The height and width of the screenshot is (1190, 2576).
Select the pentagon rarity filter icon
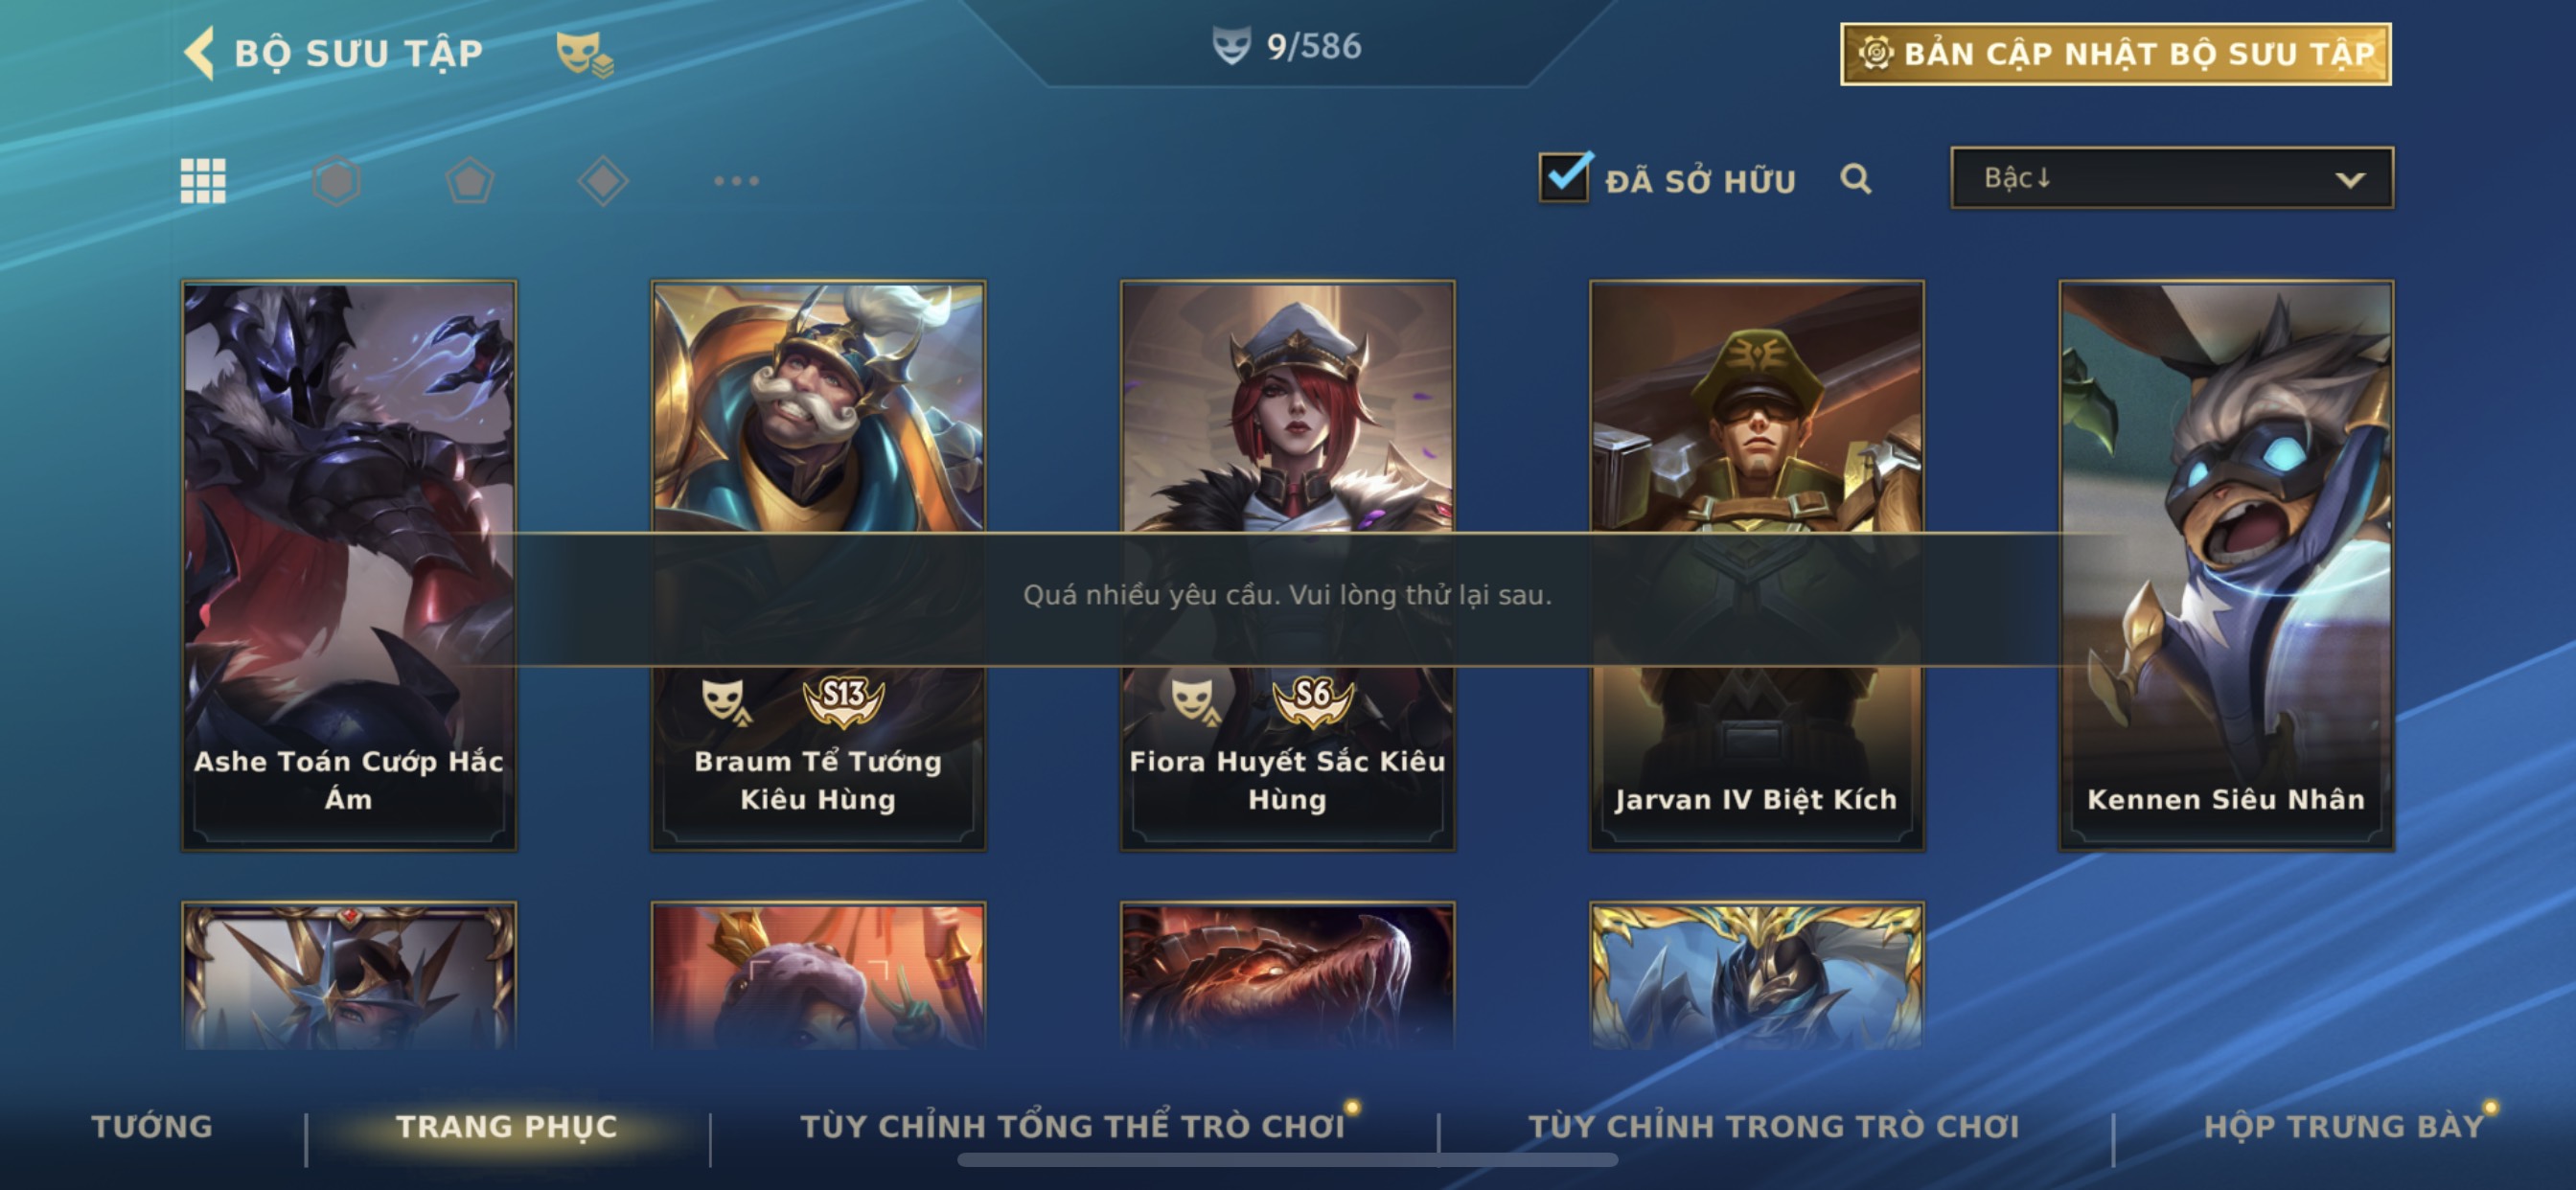point(469,181)
